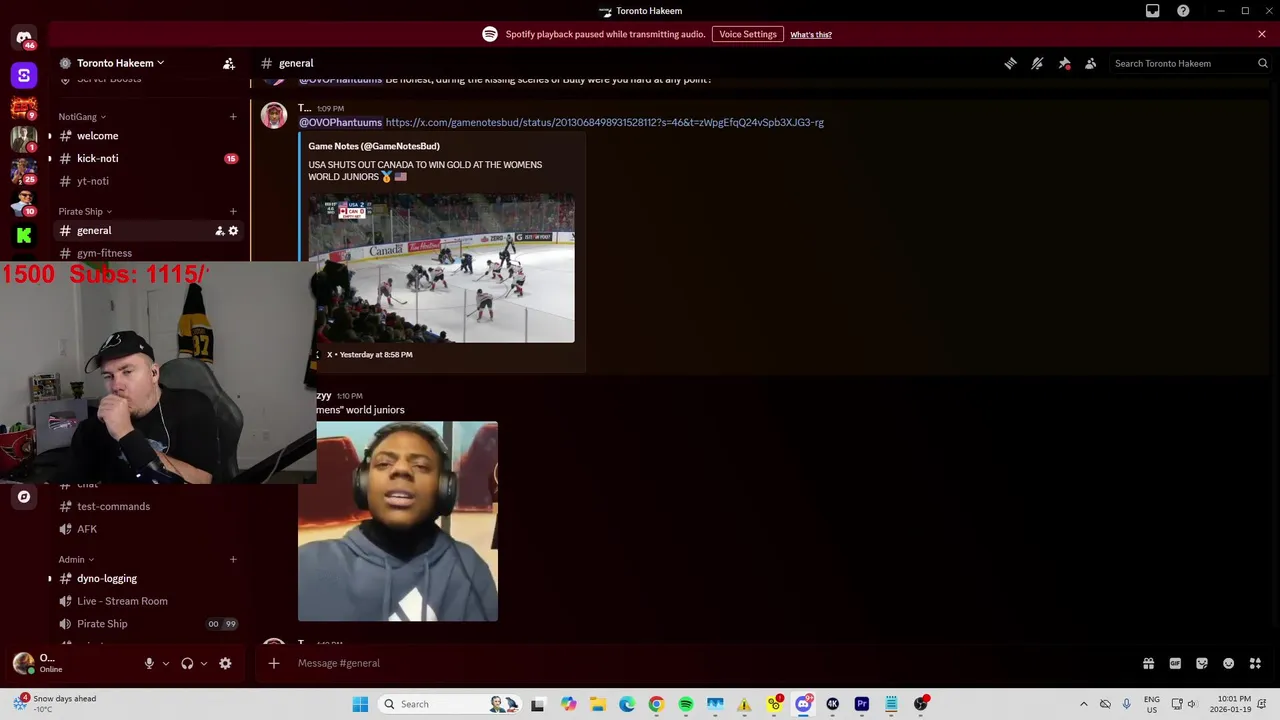Viewport: 1280px width, 720px height.
Task: Open Spotify from the taskbar
Action: coord(686,704)
